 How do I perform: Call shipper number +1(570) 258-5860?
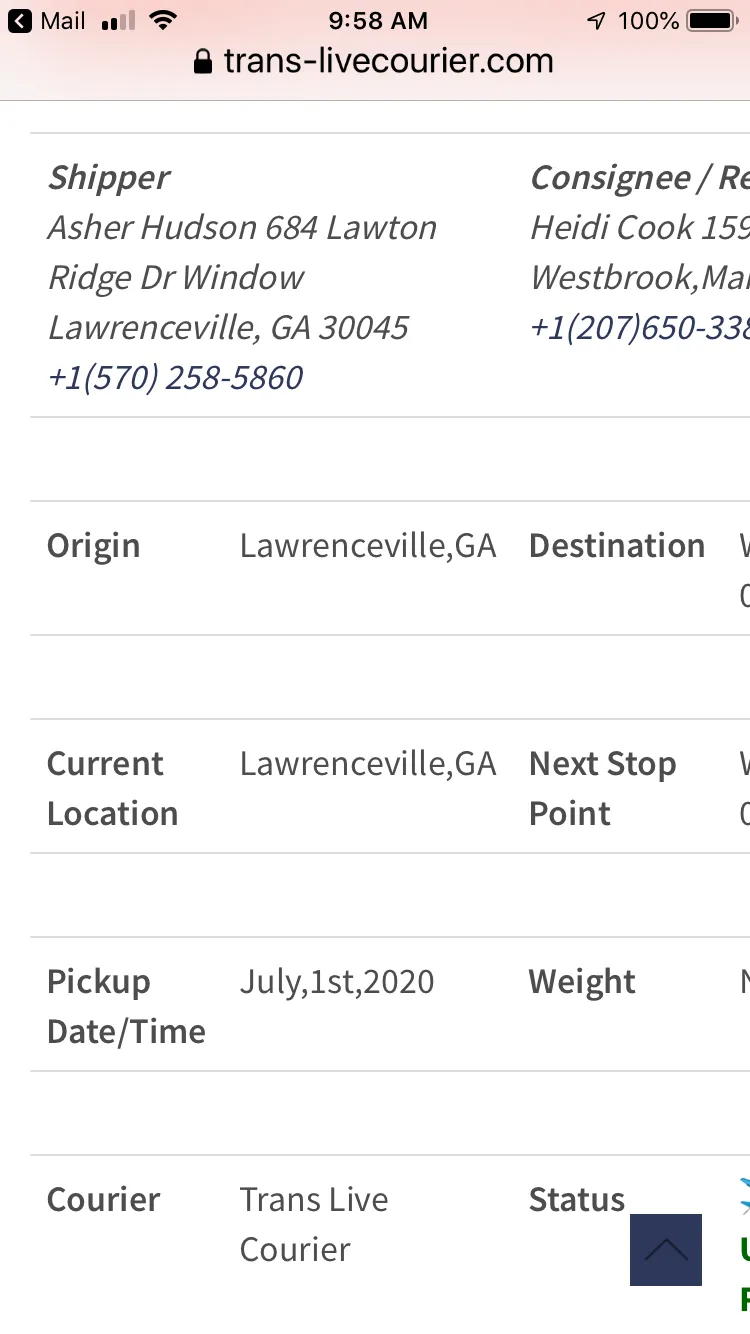pos(175,378)
